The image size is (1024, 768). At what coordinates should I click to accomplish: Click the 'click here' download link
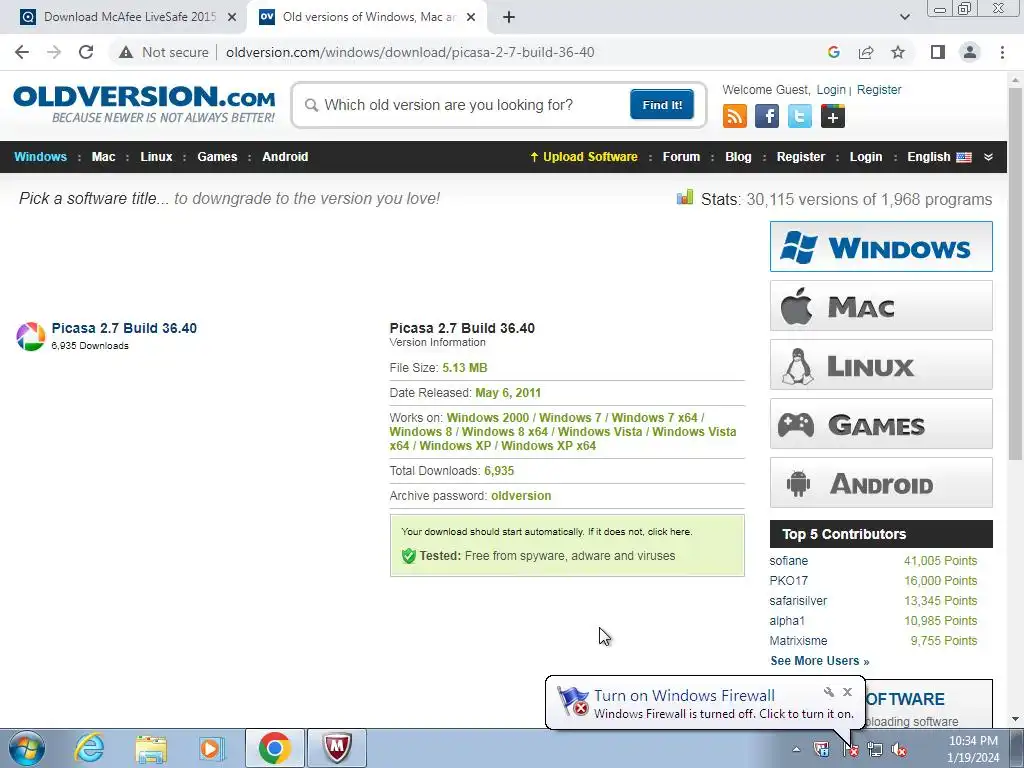[x=669, y=532]
